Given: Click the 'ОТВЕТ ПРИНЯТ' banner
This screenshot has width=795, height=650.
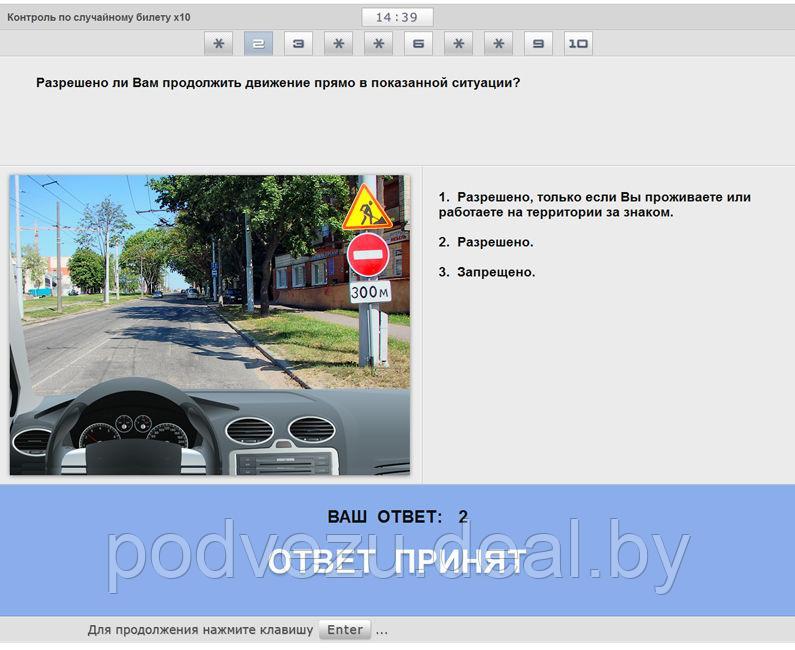Looking at the screenshot, I should click(x=397, y=561).
